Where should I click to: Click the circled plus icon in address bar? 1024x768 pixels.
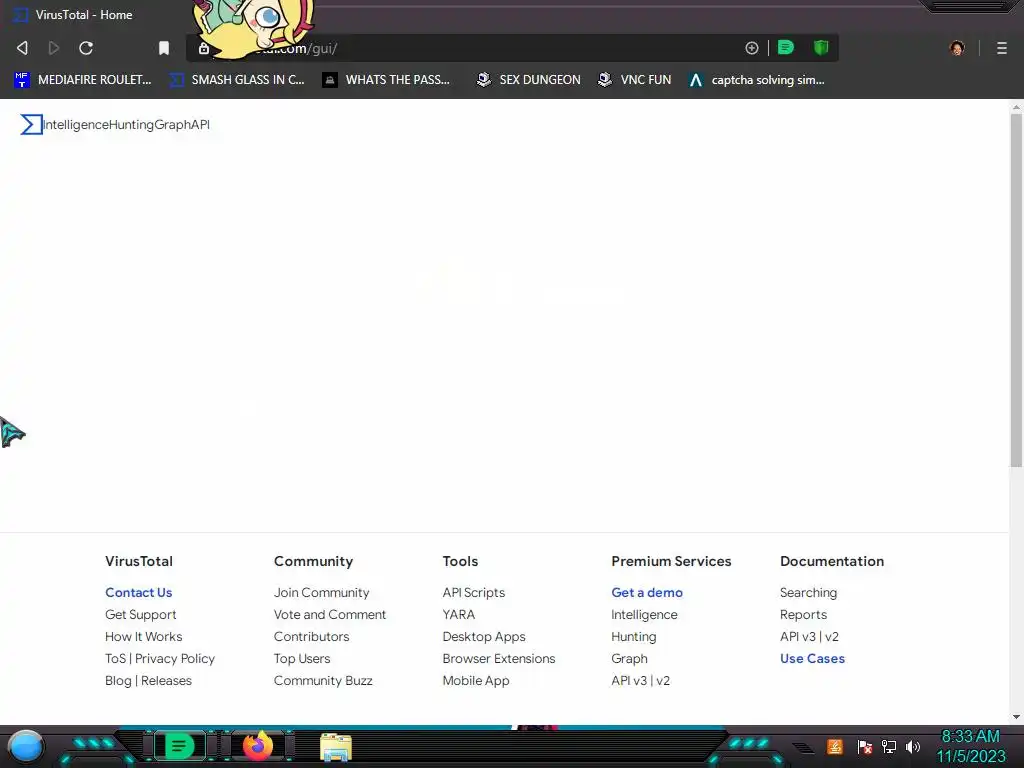[x=752, y=48]
